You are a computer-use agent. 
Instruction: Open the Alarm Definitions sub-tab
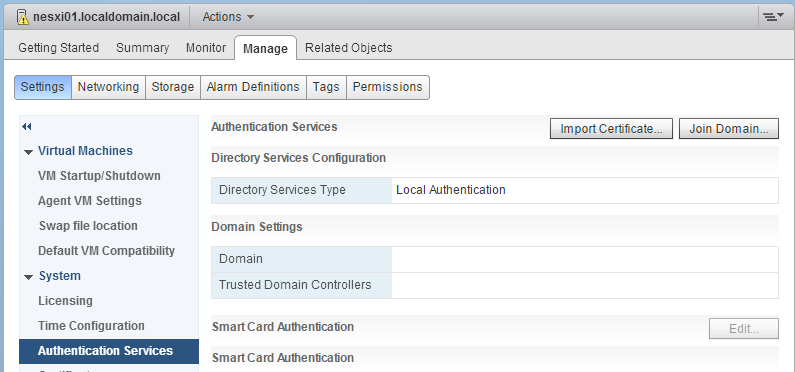pos(253,87)
